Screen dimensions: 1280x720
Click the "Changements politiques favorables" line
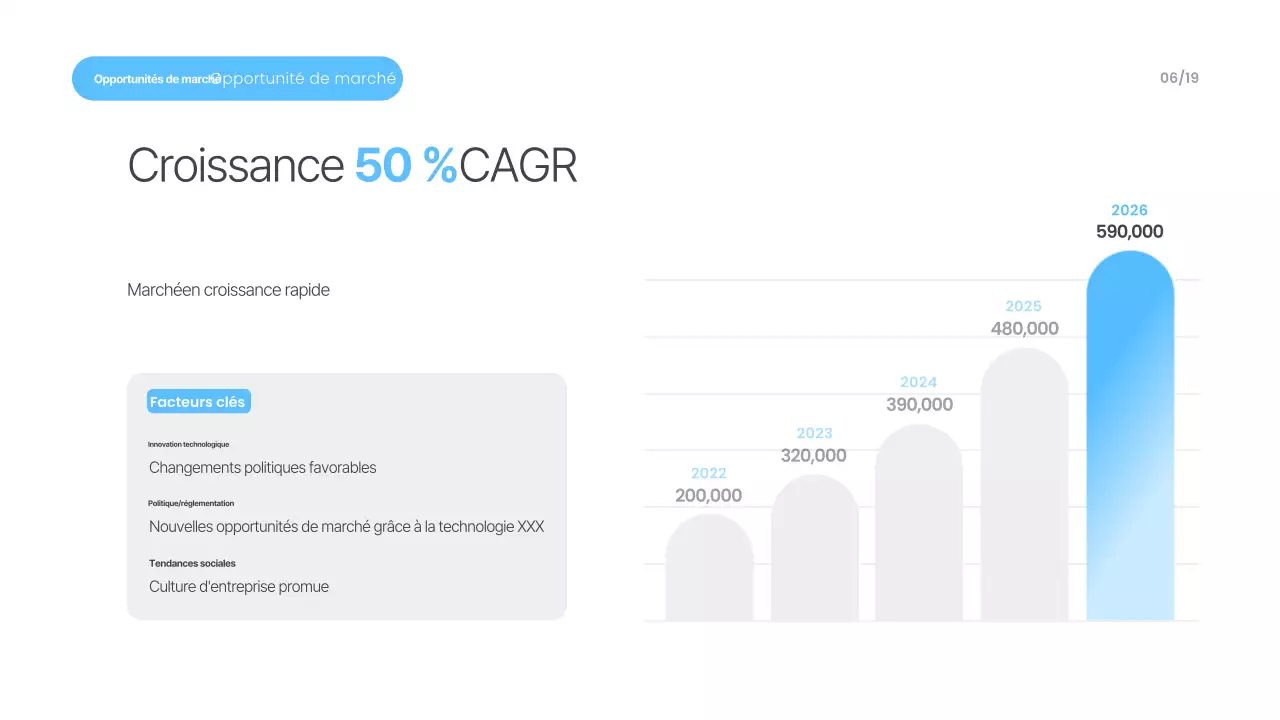pos(262,467)
